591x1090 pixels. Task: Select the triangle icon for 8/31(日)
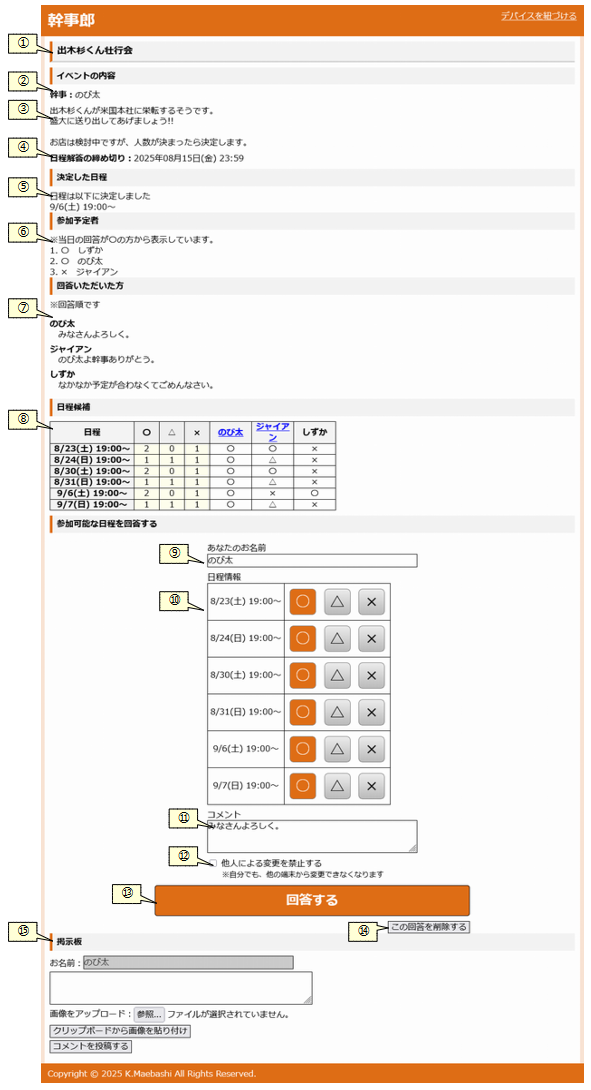pyautogui.click(x=337, y=712)
